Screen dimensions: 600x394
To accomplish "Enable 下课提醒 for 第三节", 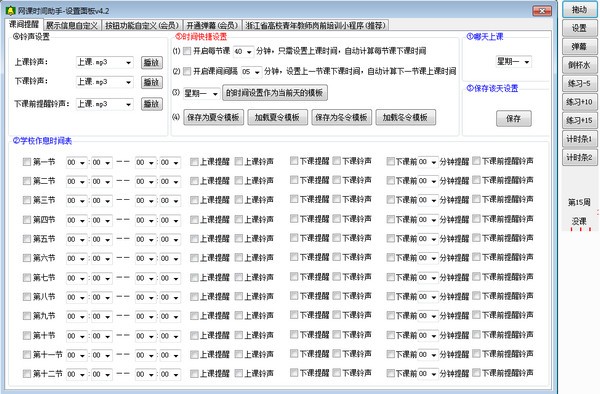I will [294, 199].
